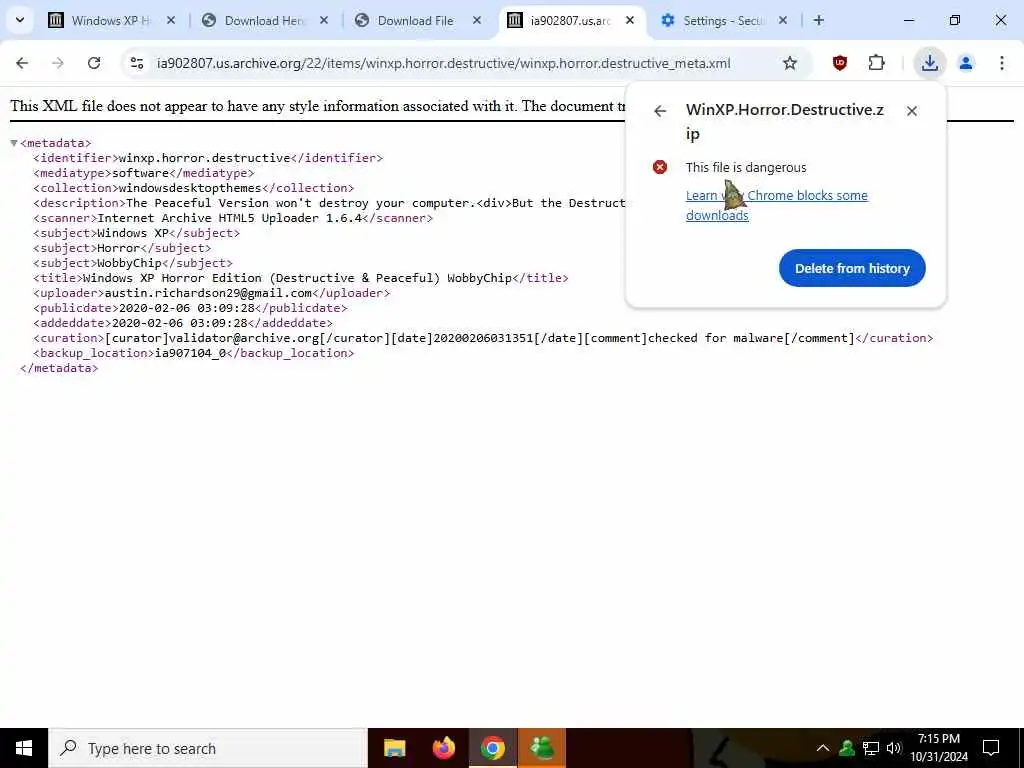1024x768 pixels.
Task: Click the title Windows XP Horror Edition text
Action: coord(297,278)
